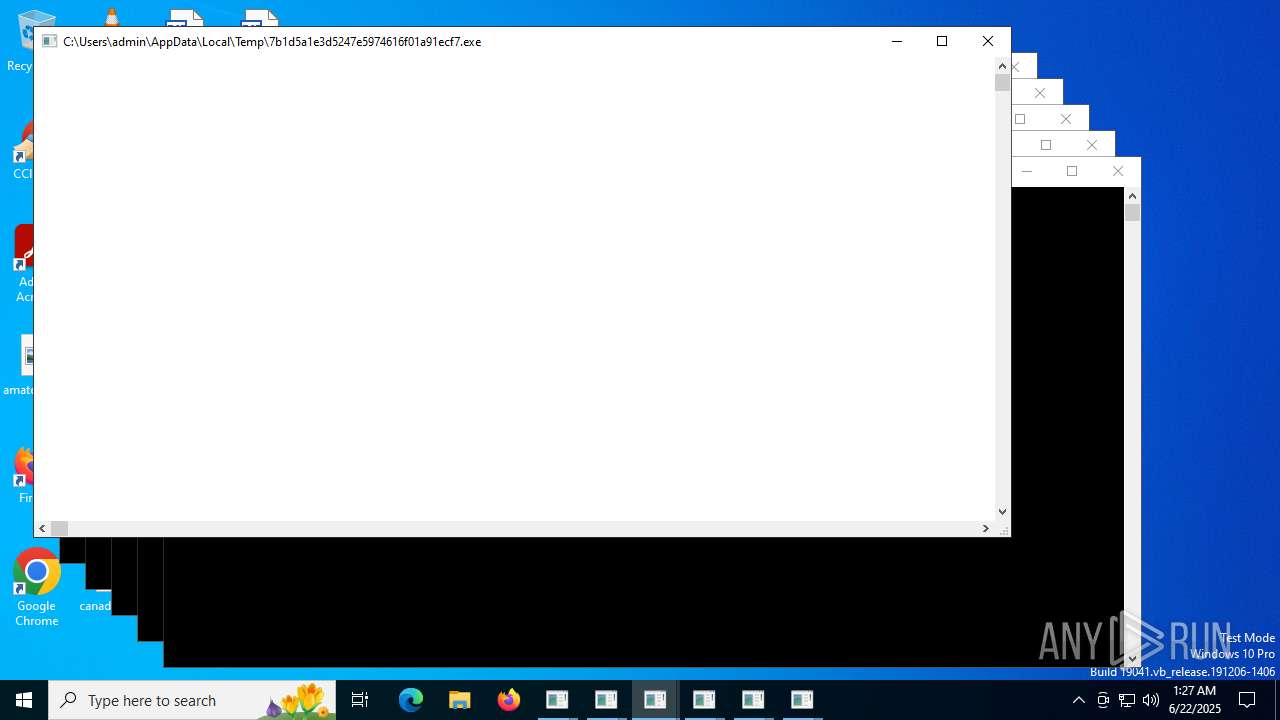Viewport: 1280px width, 720px height.
Task: Click up arrow of rear console's vertical scrollbar
Action: (x=1132, y=196)
